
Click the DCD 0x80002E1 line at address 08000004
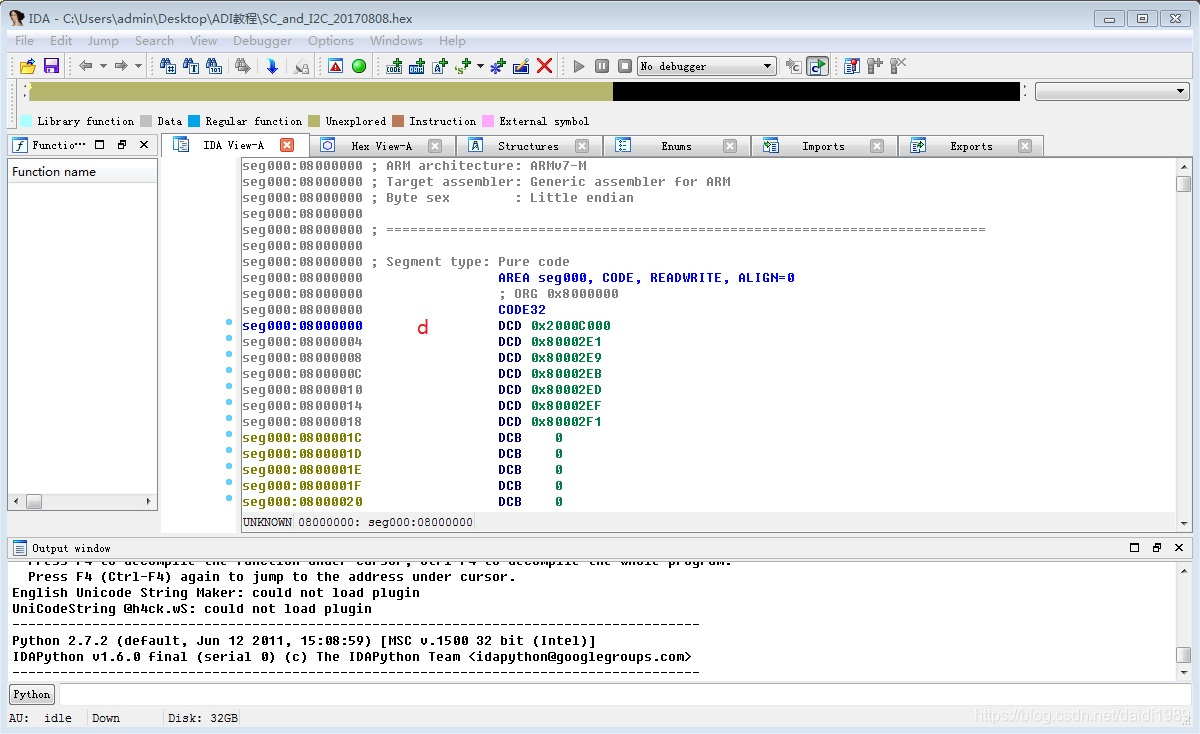[565, 342]
